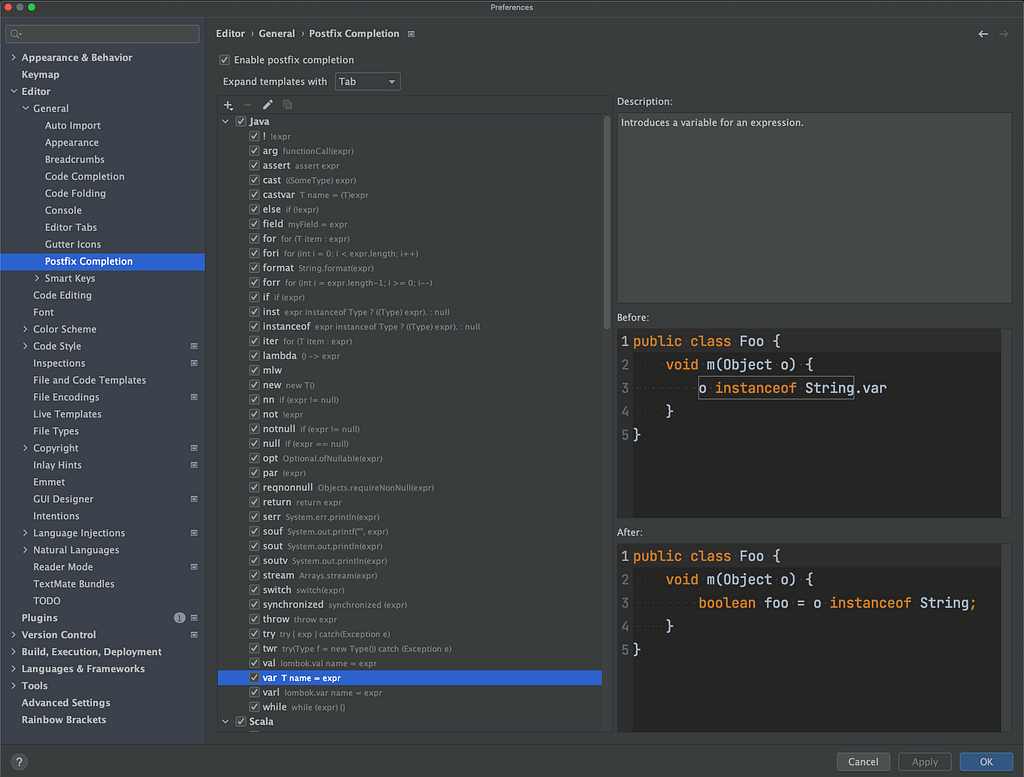Uncheck the Scala templates group checkbox
The height and width of the screenshot is (777, 1024).
(x=241, y=722)
